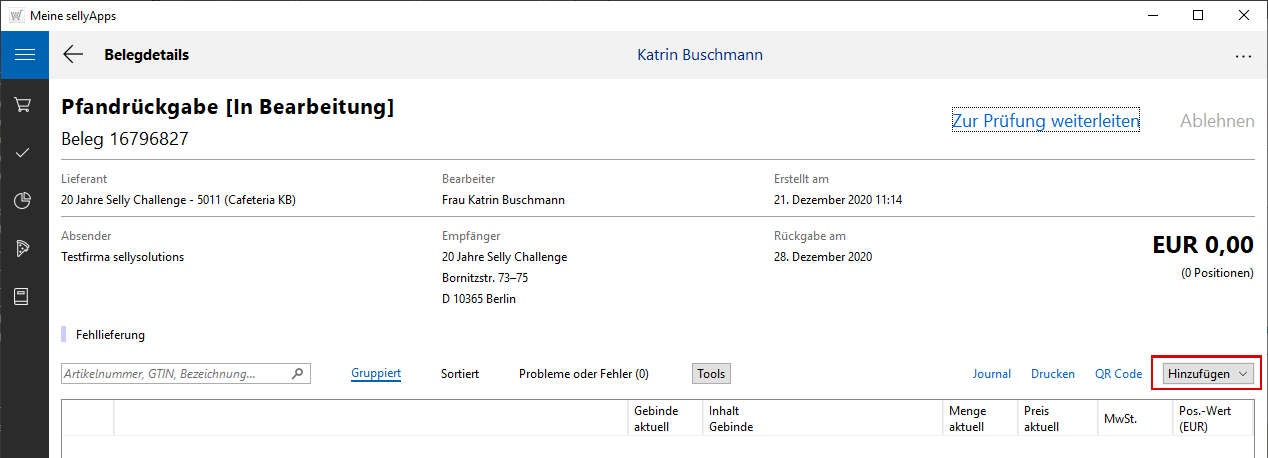The height and width of the screenshot is (458, 1268).
Task: Show the QR Code
Action: [x=1118, y=374]
